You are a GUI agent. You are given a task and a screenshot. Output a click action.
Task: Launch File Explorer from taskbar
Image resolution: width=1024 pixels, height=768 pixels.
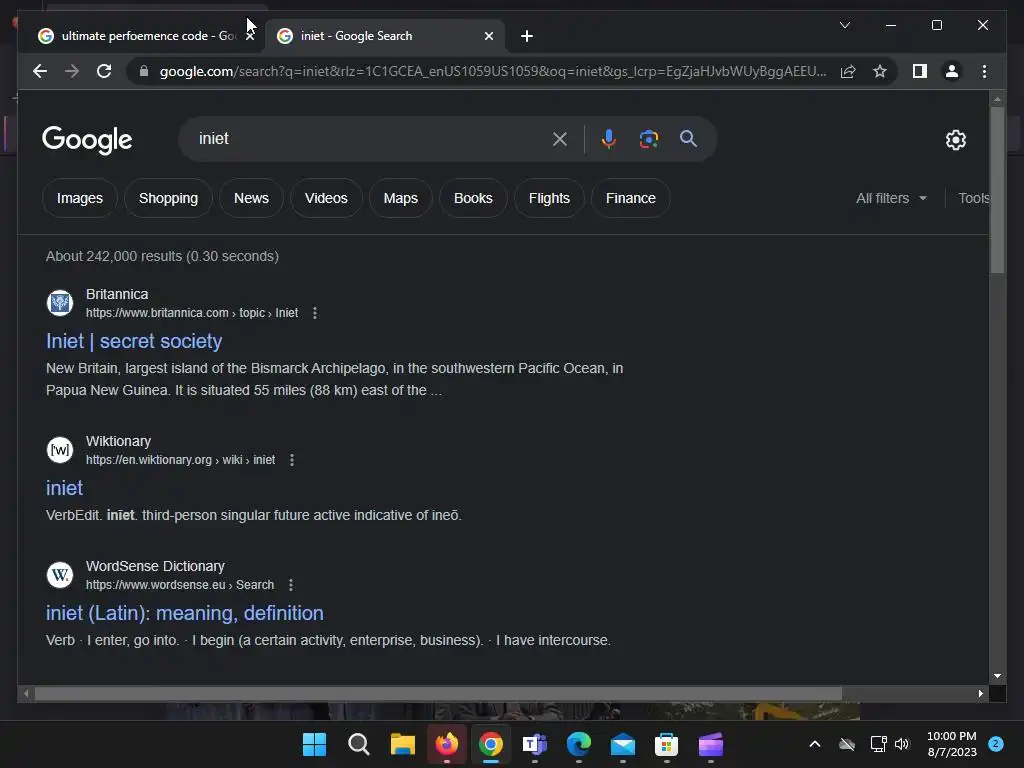(402, 744)
